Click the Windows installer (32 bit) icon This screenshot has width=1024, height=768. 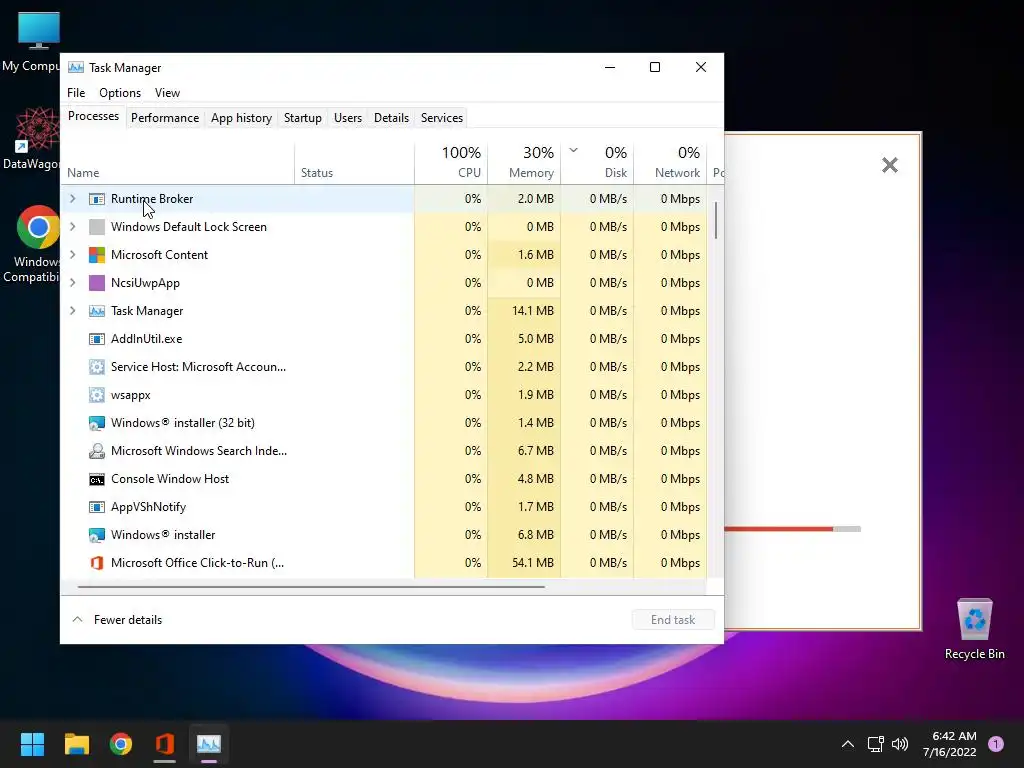[97, 423]
